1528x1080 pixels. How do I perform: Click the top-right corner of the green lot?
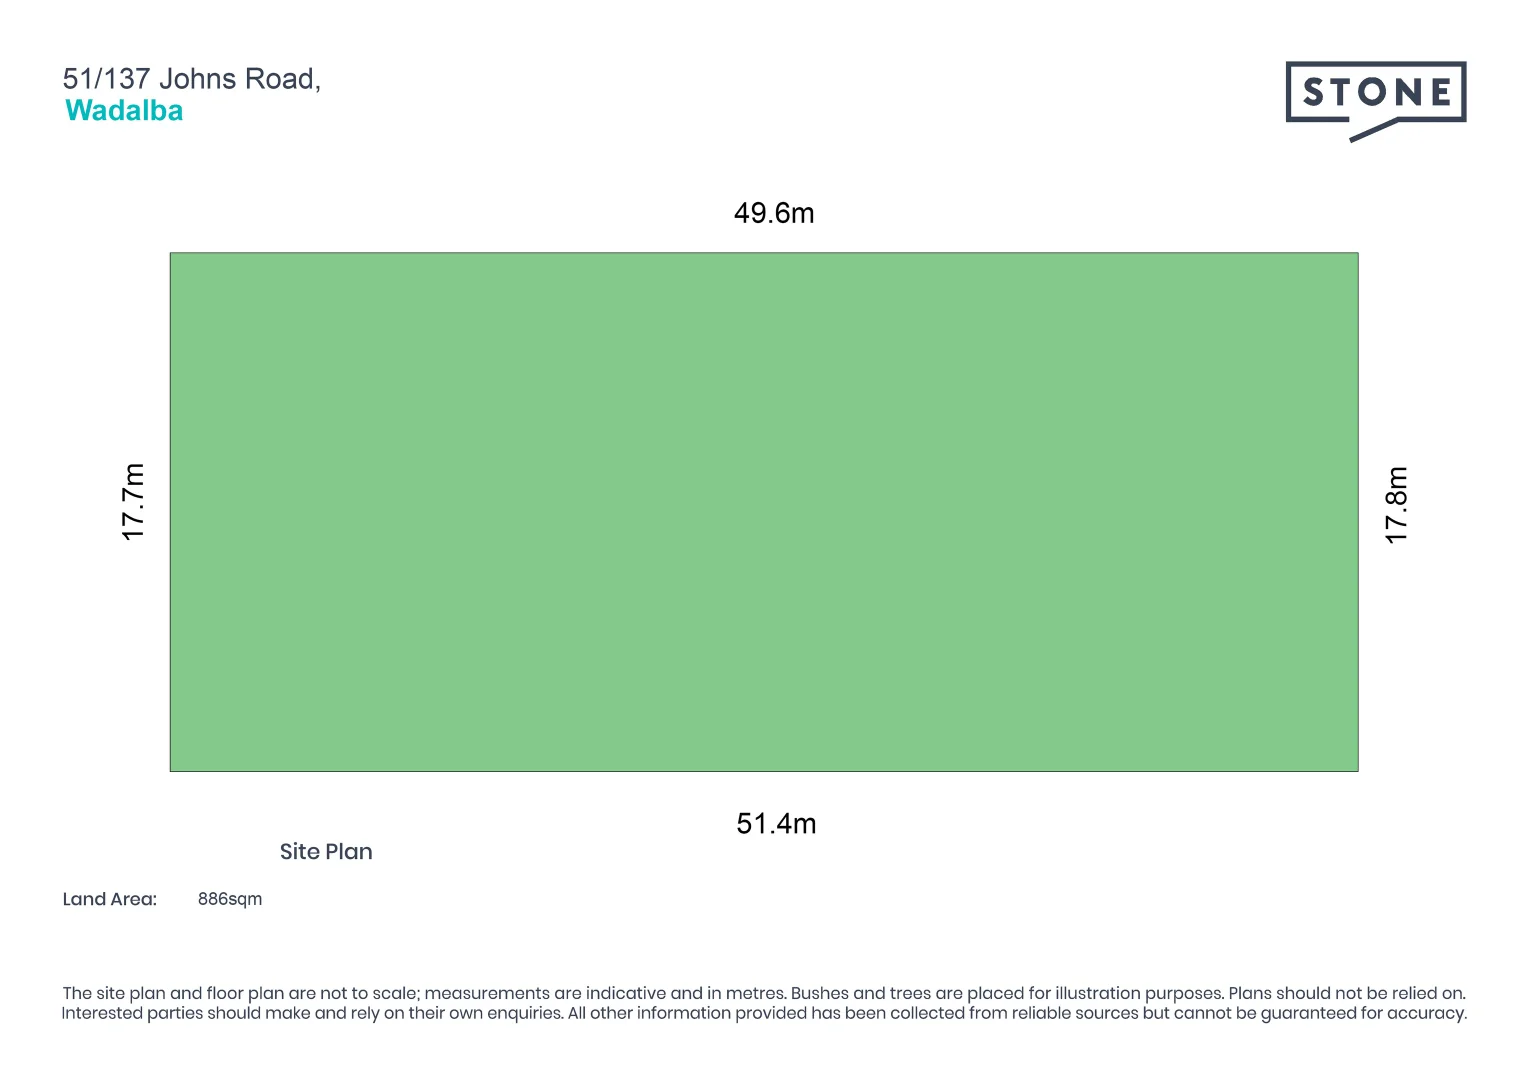pyautogui.click(x=1357, y=254)
